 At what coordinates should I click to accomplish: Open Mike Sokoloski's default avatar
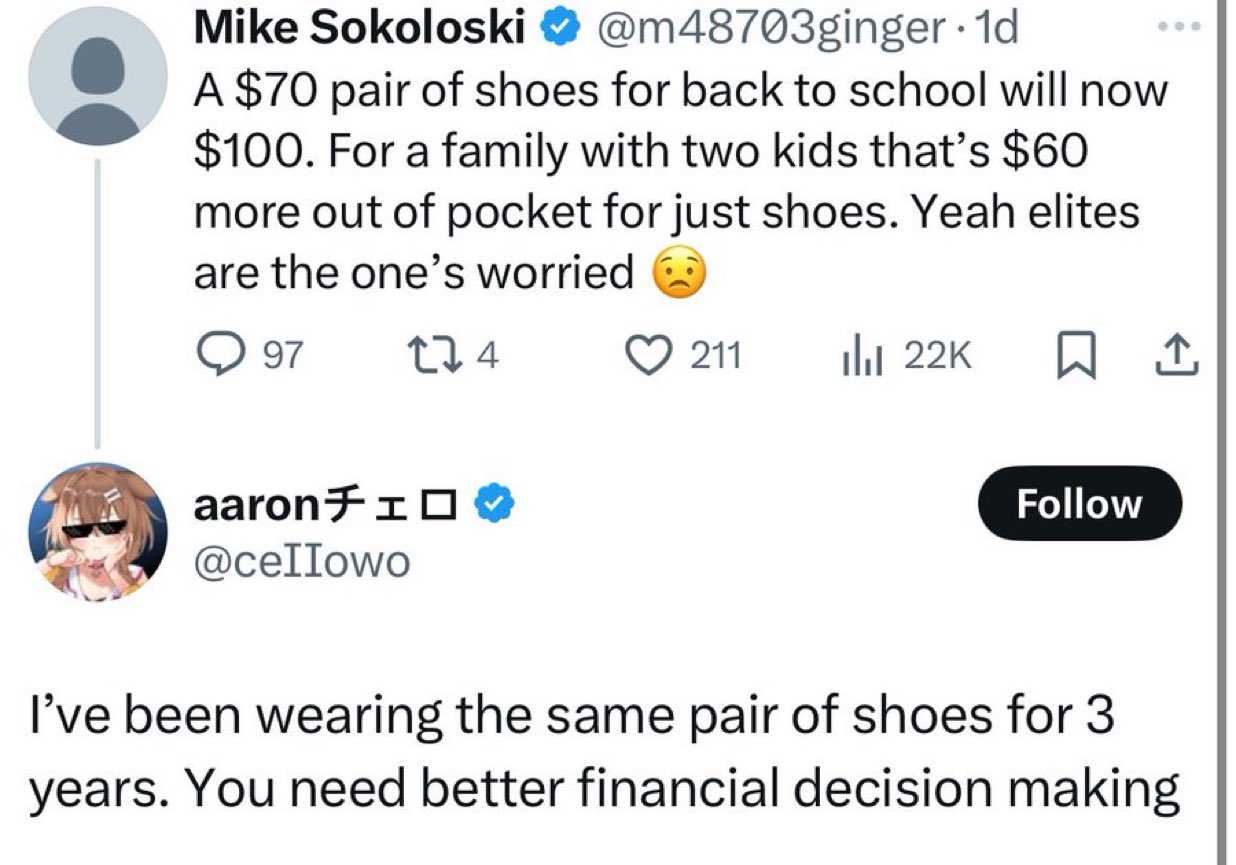[98, 78]
